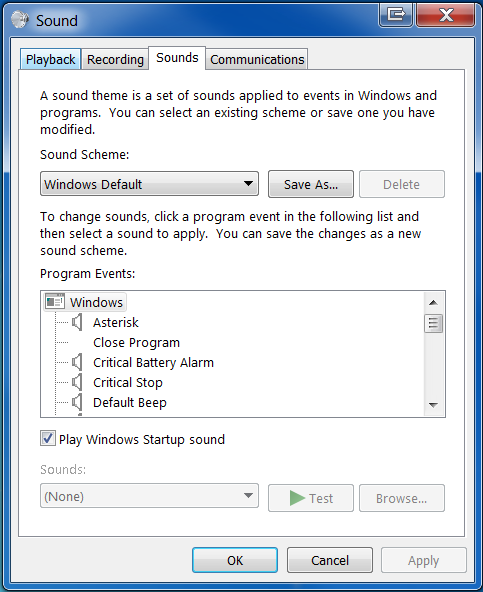Switch to the Communications tab

(257, 59)
